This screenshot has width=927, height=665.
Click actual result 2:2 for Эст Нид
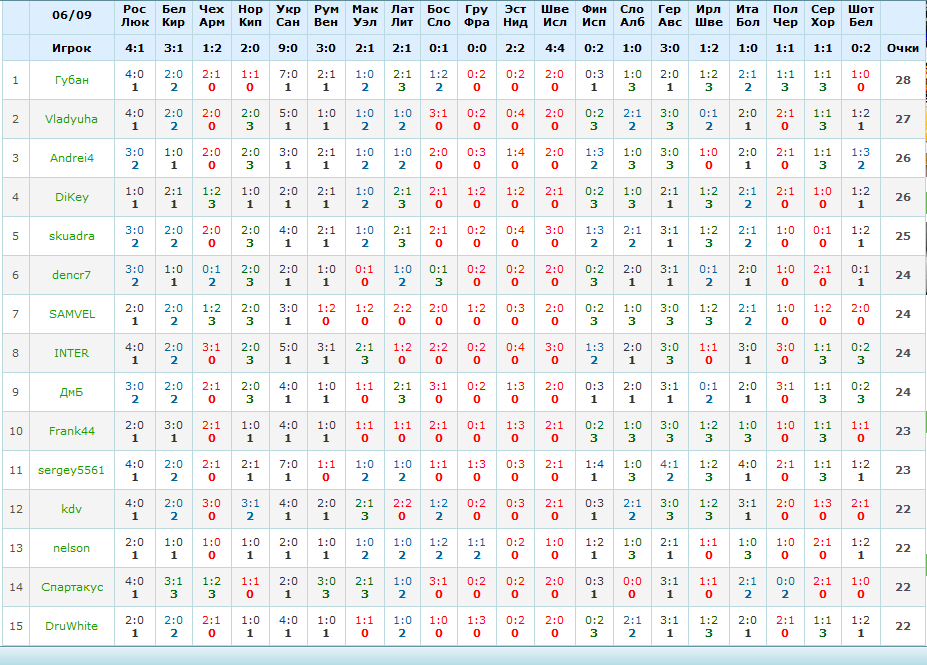pyautogui.click(x=515, y=48)
